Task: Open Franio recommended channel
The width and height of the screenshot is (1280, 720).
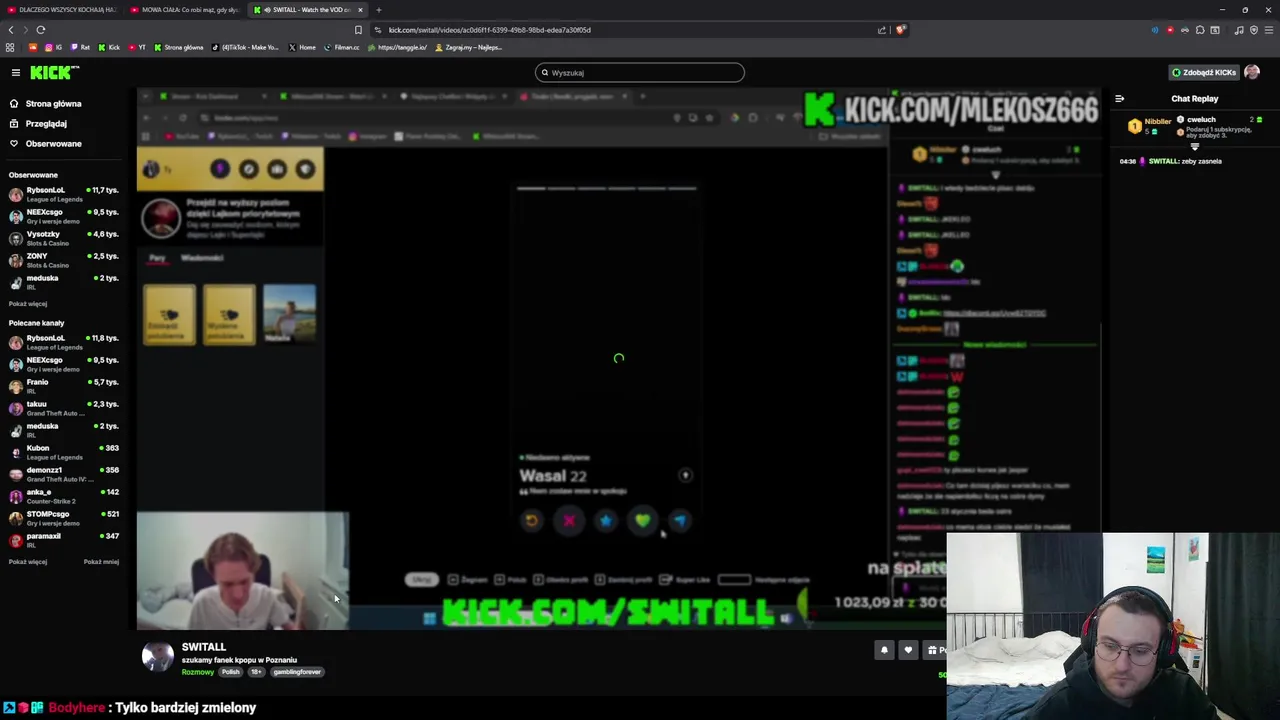Action: pos(63,386)
